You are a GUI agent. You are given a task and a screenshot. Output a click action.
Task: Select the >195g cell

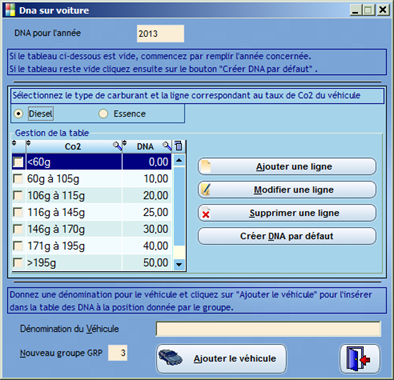coord(74,262)
